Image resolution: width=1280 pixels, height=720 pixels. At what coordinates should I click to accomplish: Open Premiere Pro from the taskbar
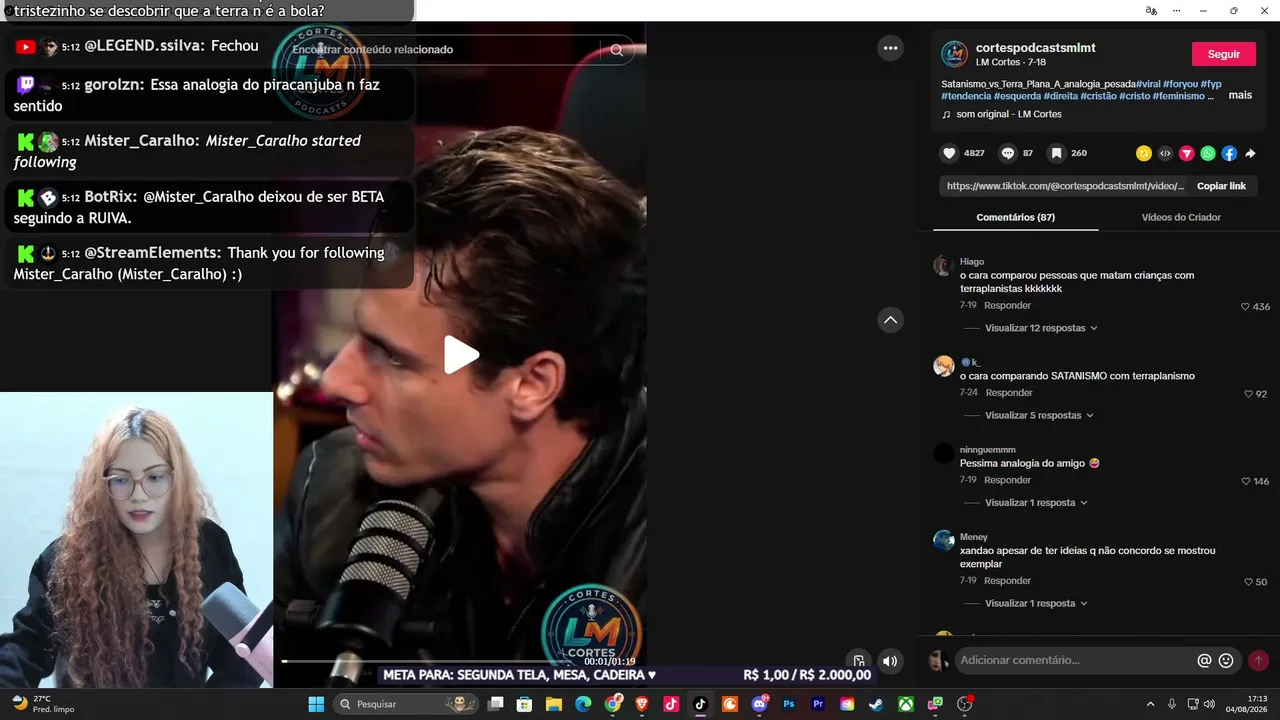click(x=818, y=704)
